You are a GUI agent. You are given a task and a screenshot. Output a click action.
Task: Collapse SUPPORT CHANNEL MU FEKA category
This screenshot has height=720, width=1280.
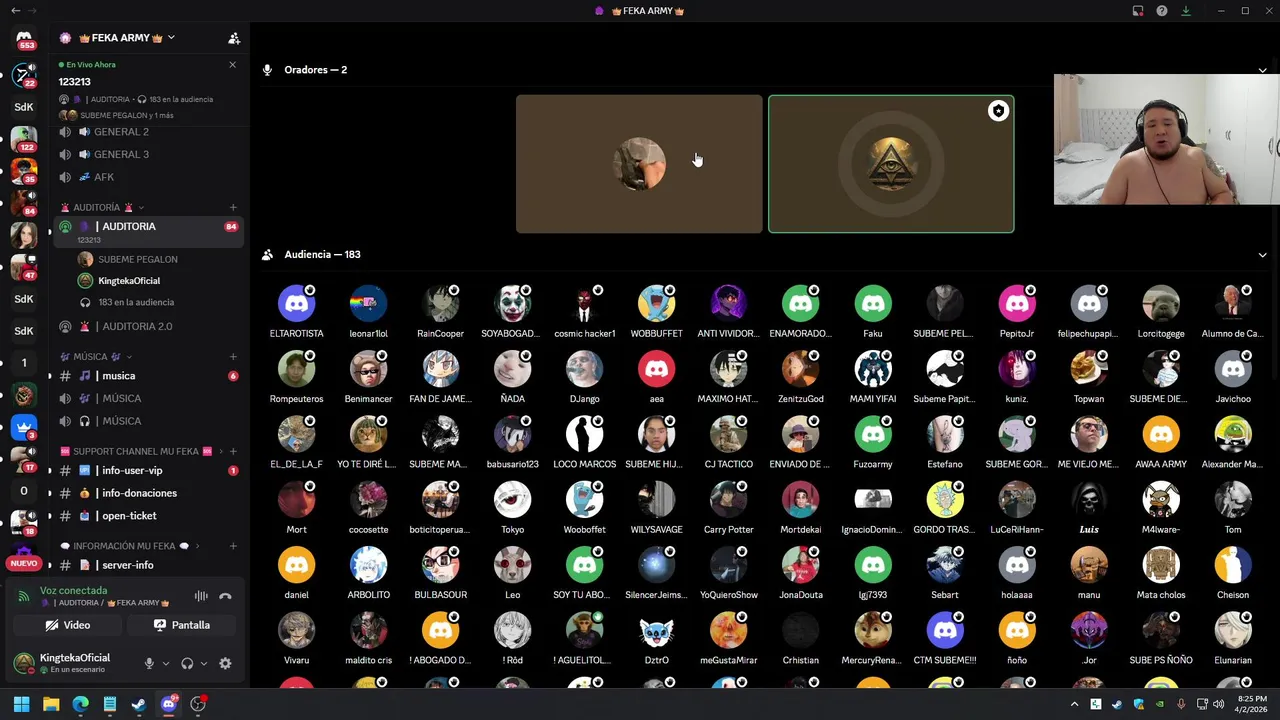143,451
